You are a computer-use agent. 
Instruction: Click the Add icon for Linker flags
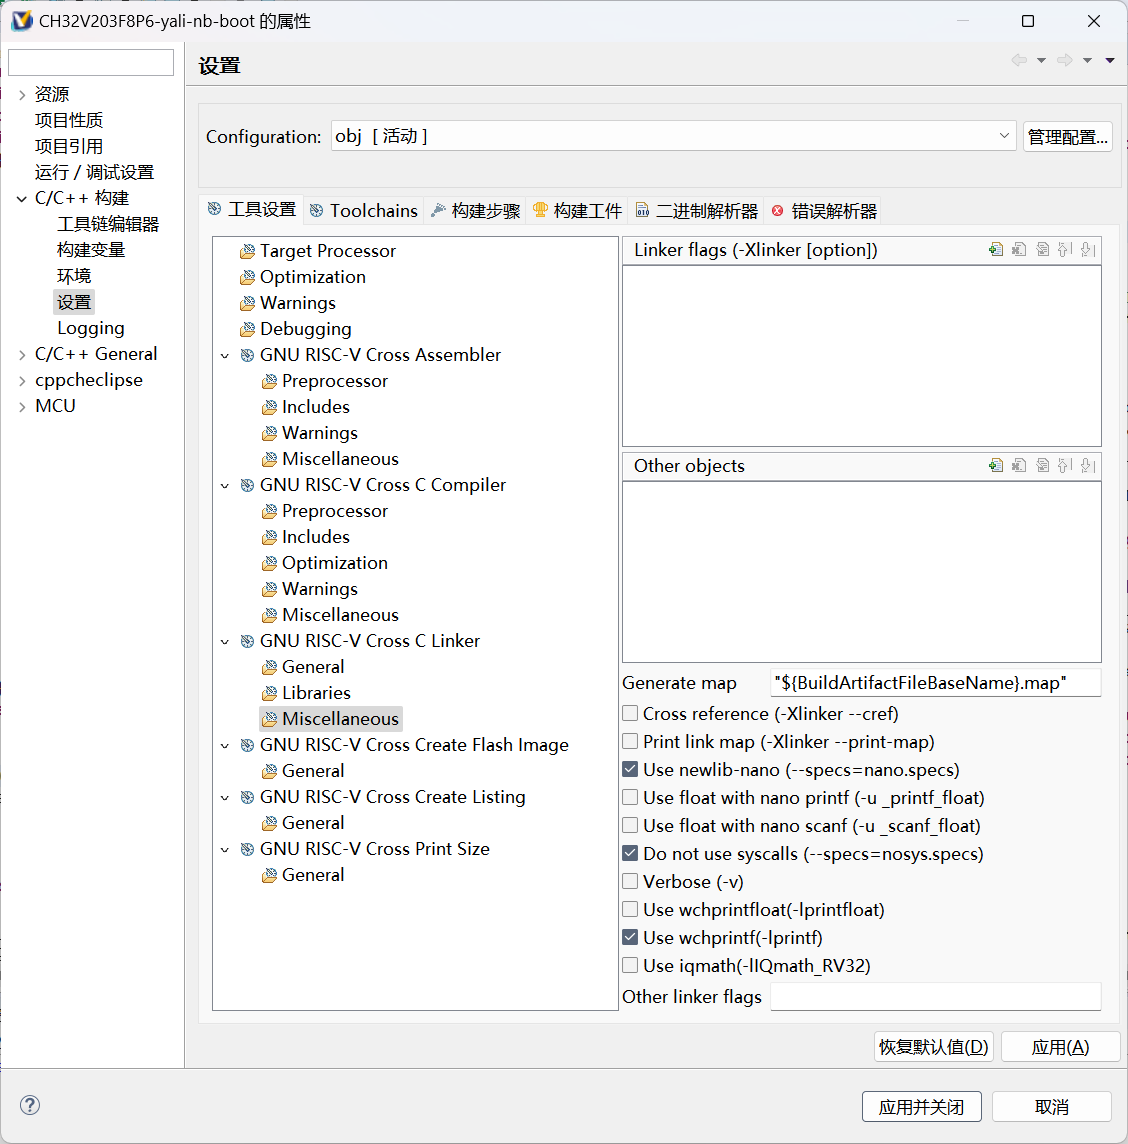point(995,250)
